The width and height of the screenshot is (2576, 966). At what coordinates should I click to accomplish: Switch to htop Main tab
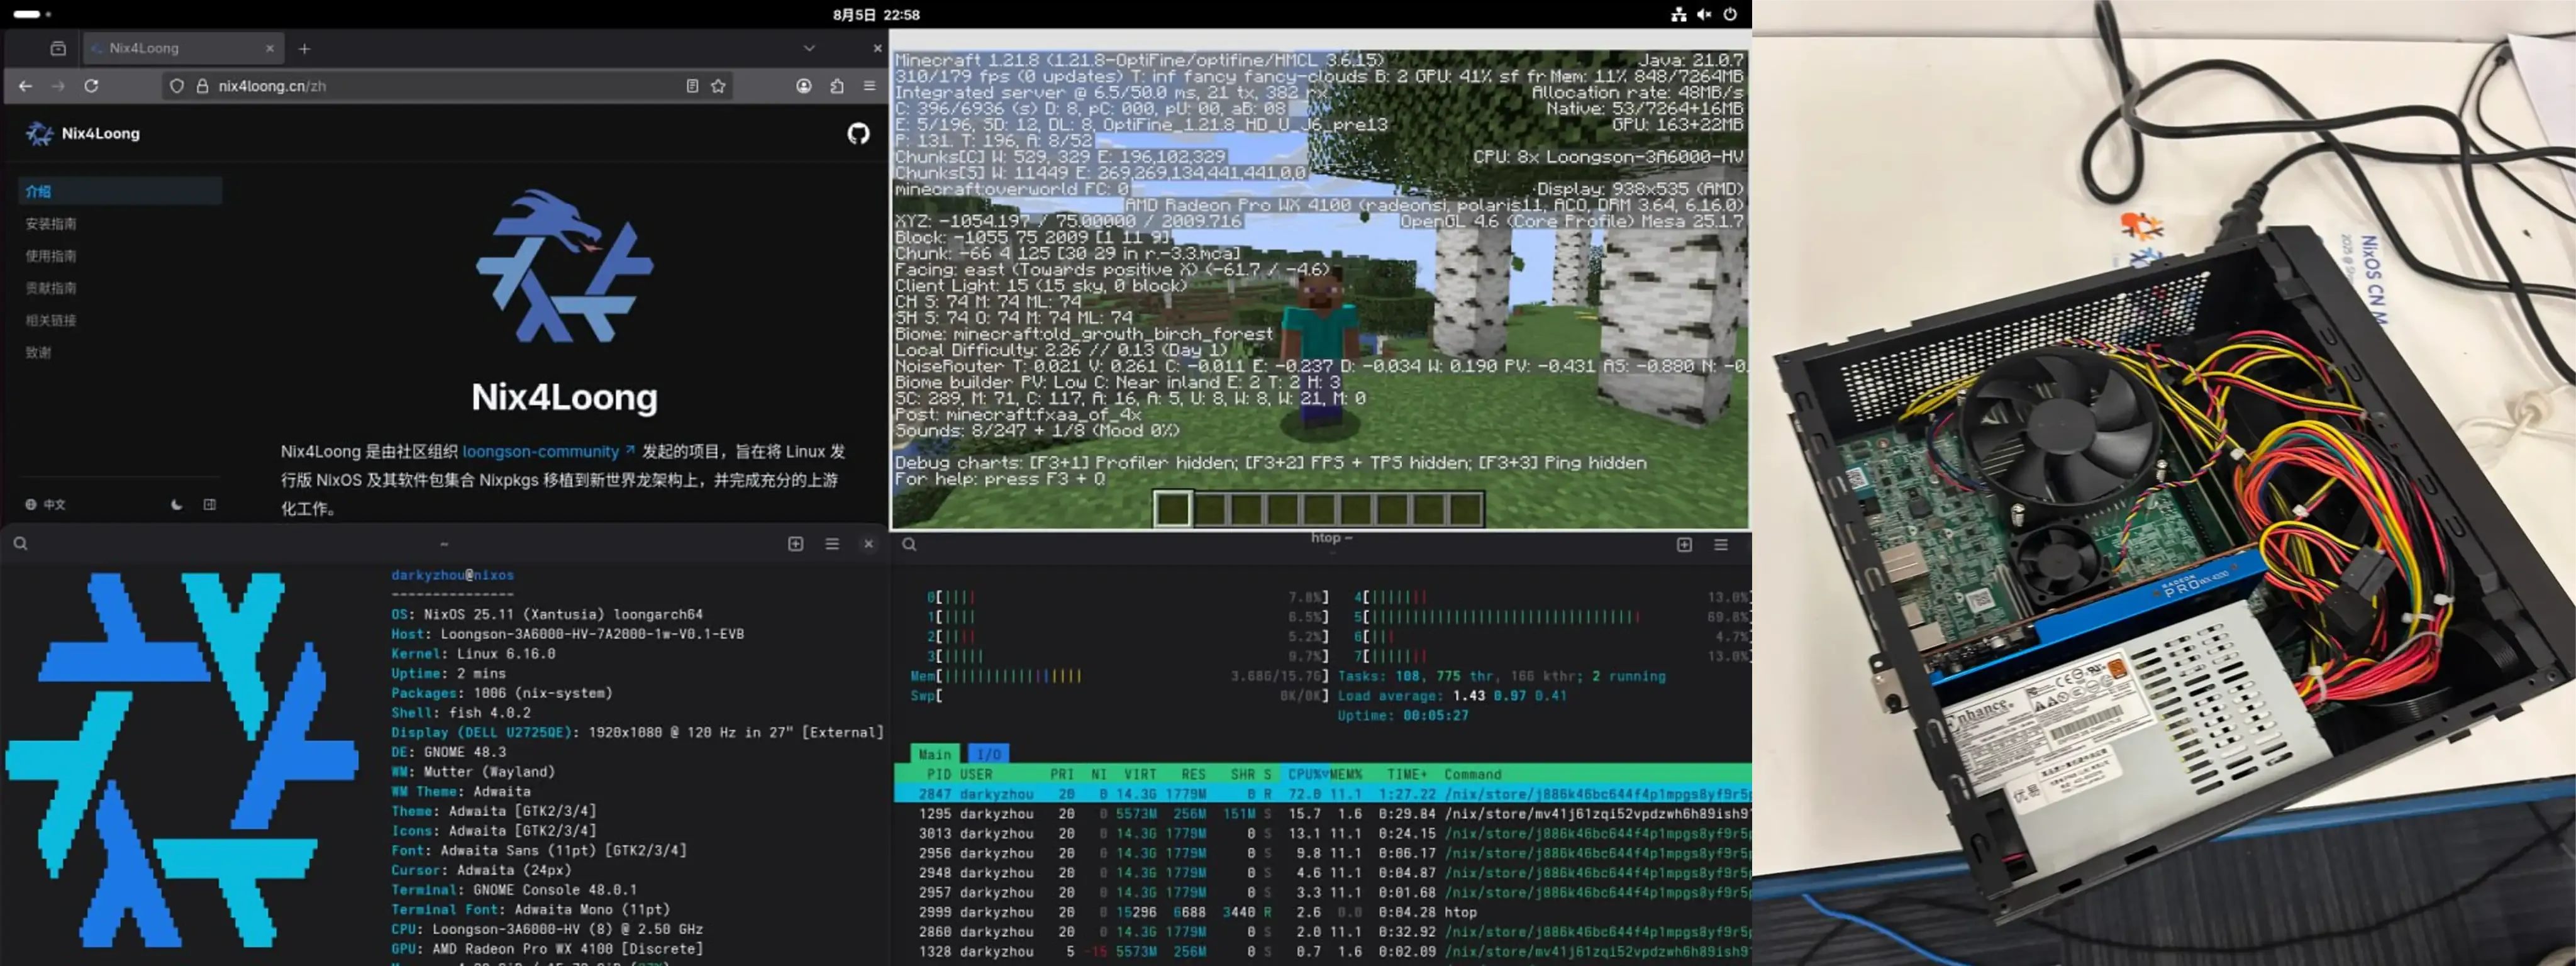[x=935, y=754]
